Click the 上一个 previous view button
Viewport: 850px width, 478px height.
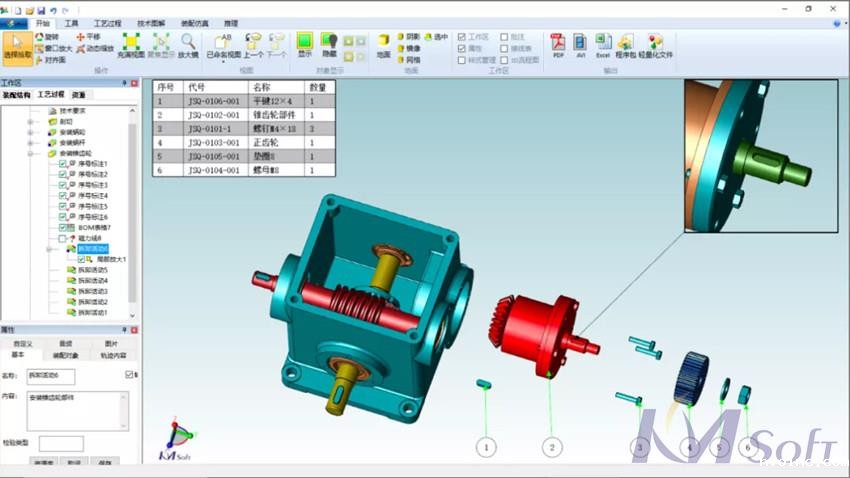(254, 46)
